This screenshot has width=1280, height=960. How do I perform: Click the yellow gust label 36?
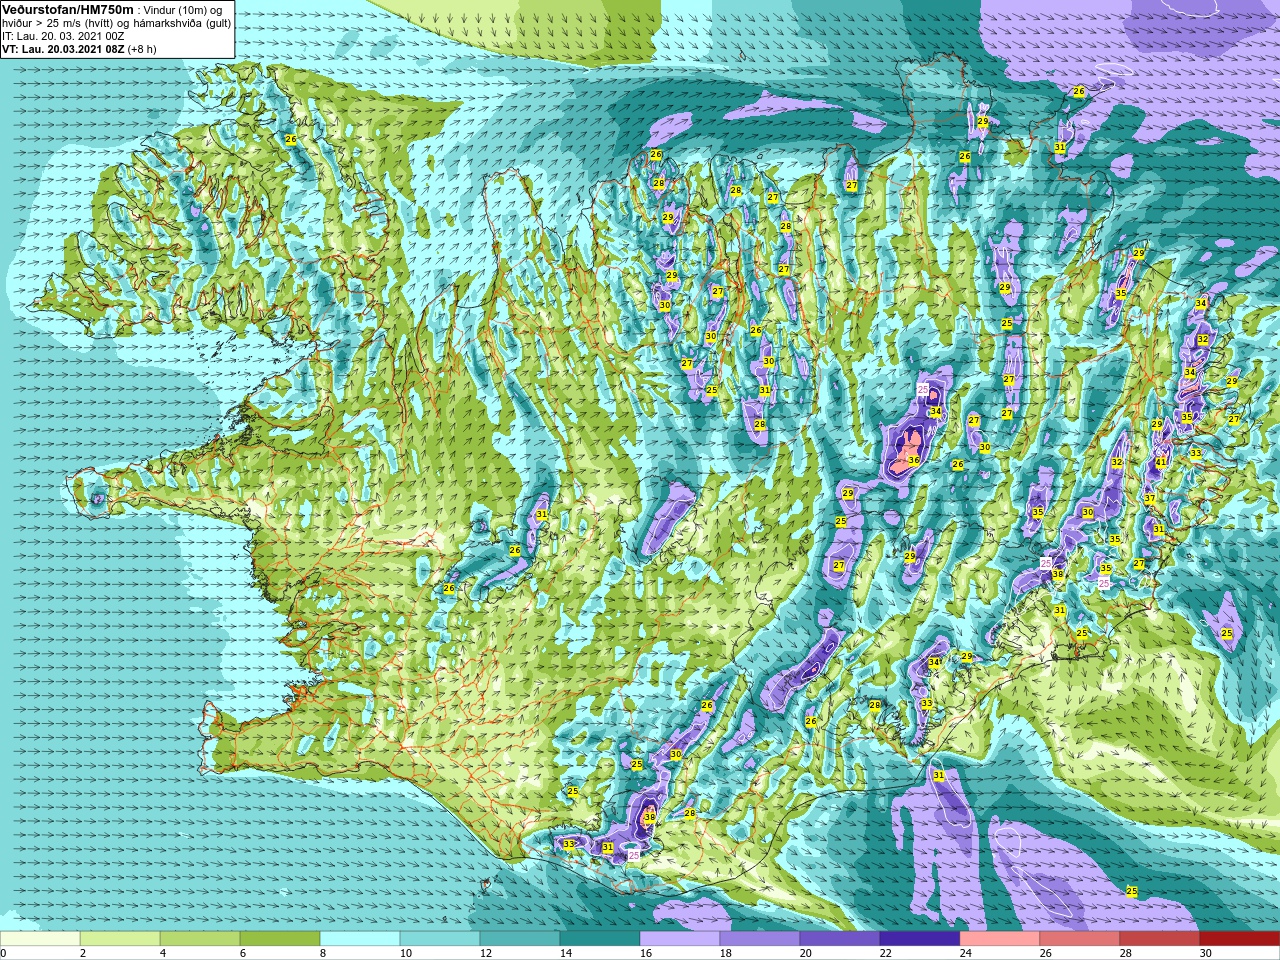[x=914, y=460]
